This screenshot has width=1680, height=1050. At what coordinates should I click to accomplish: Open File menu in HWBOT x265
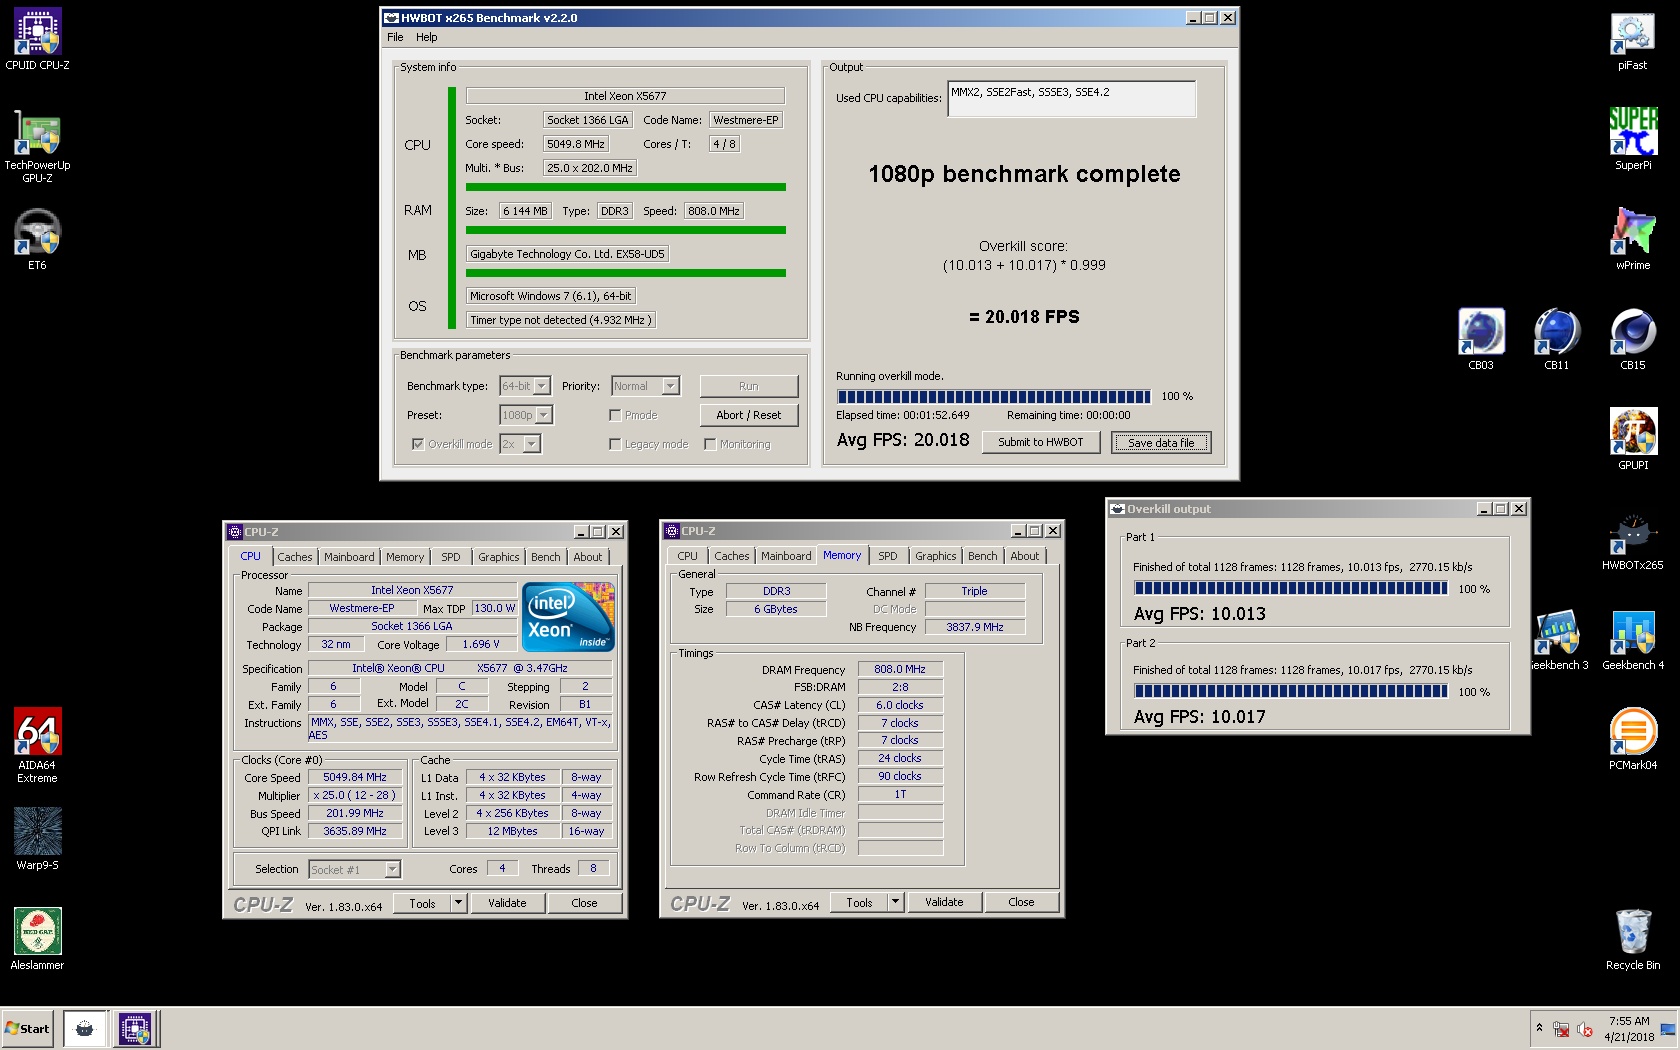pos(395,37)
